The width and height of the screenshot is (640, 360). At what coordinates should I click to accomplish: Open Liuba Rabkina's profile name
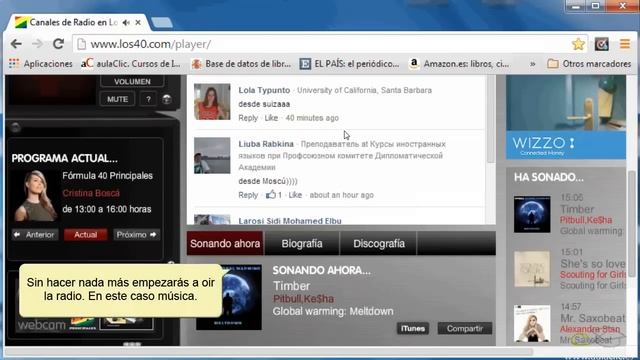(266, 144)
